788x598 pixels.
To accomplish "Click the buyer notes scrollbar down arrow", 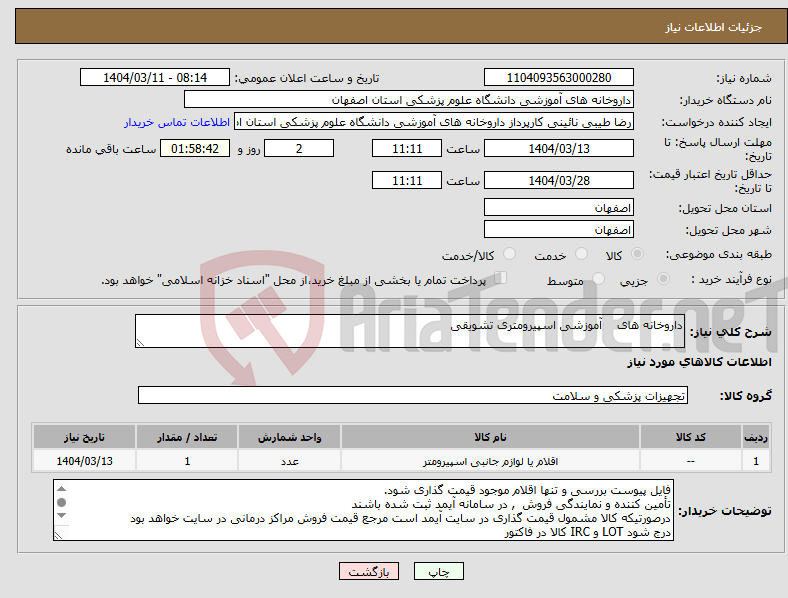I will pos(61,516).
